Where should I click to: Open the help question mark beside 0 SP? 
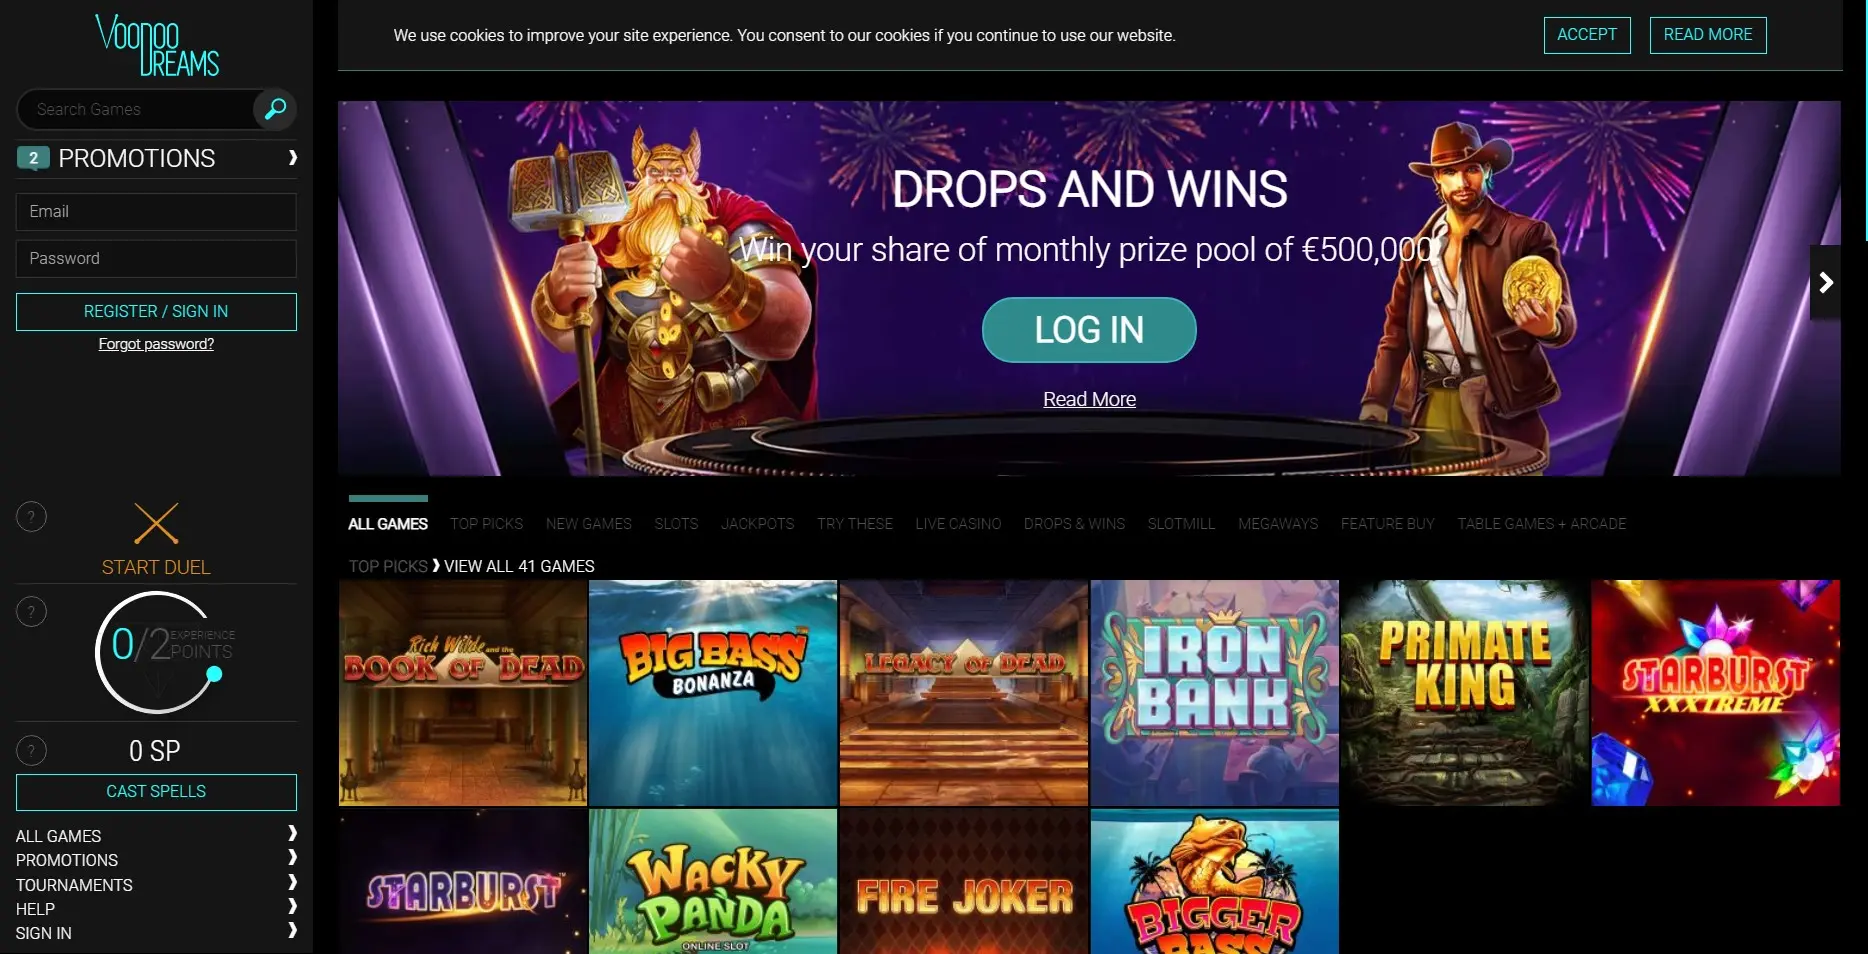(x=32, y=750)
